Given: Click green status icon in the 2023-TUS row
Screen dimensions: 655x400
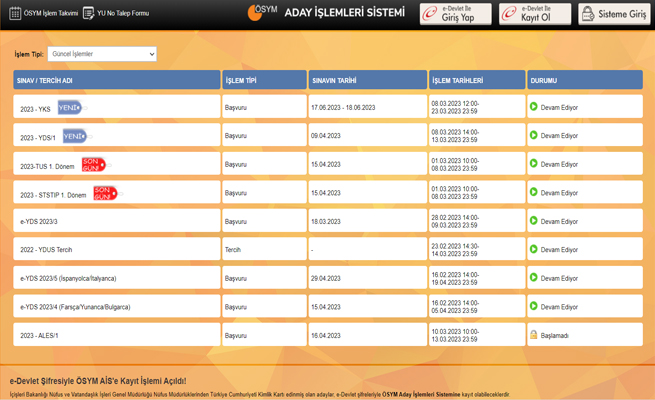Looking at the screenshot, I should click(533, 164).
